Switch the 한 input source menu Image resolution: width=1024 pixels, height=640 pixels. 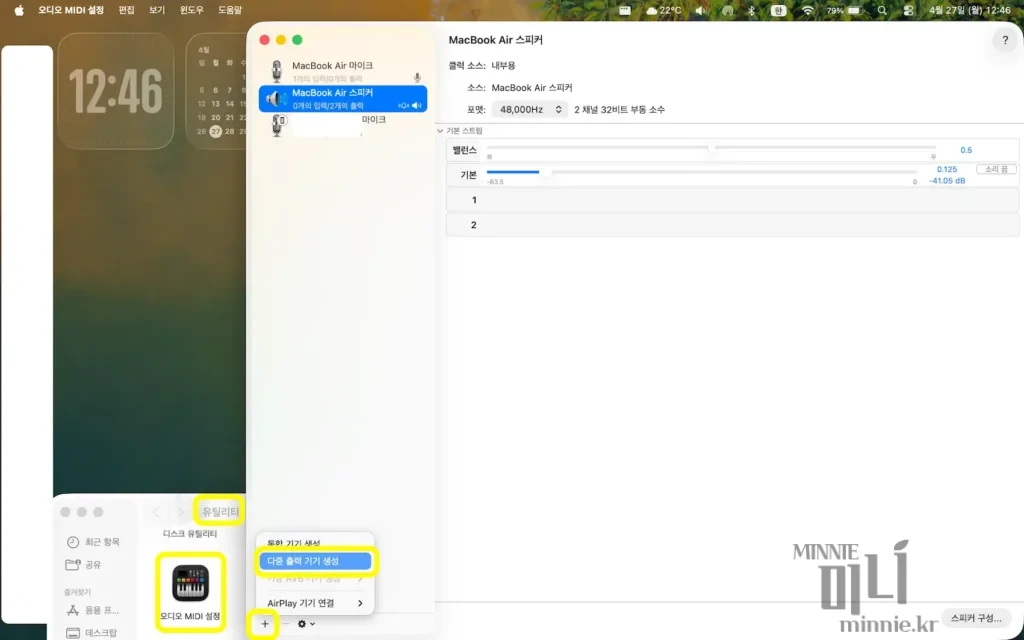click(778, 10)
